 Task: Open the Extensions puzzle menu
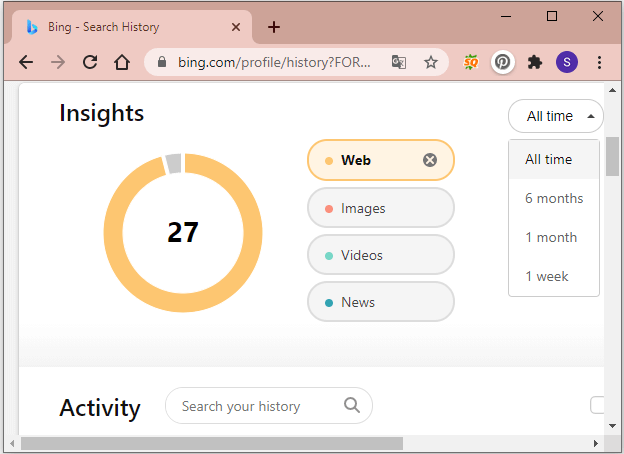(534, 62)
